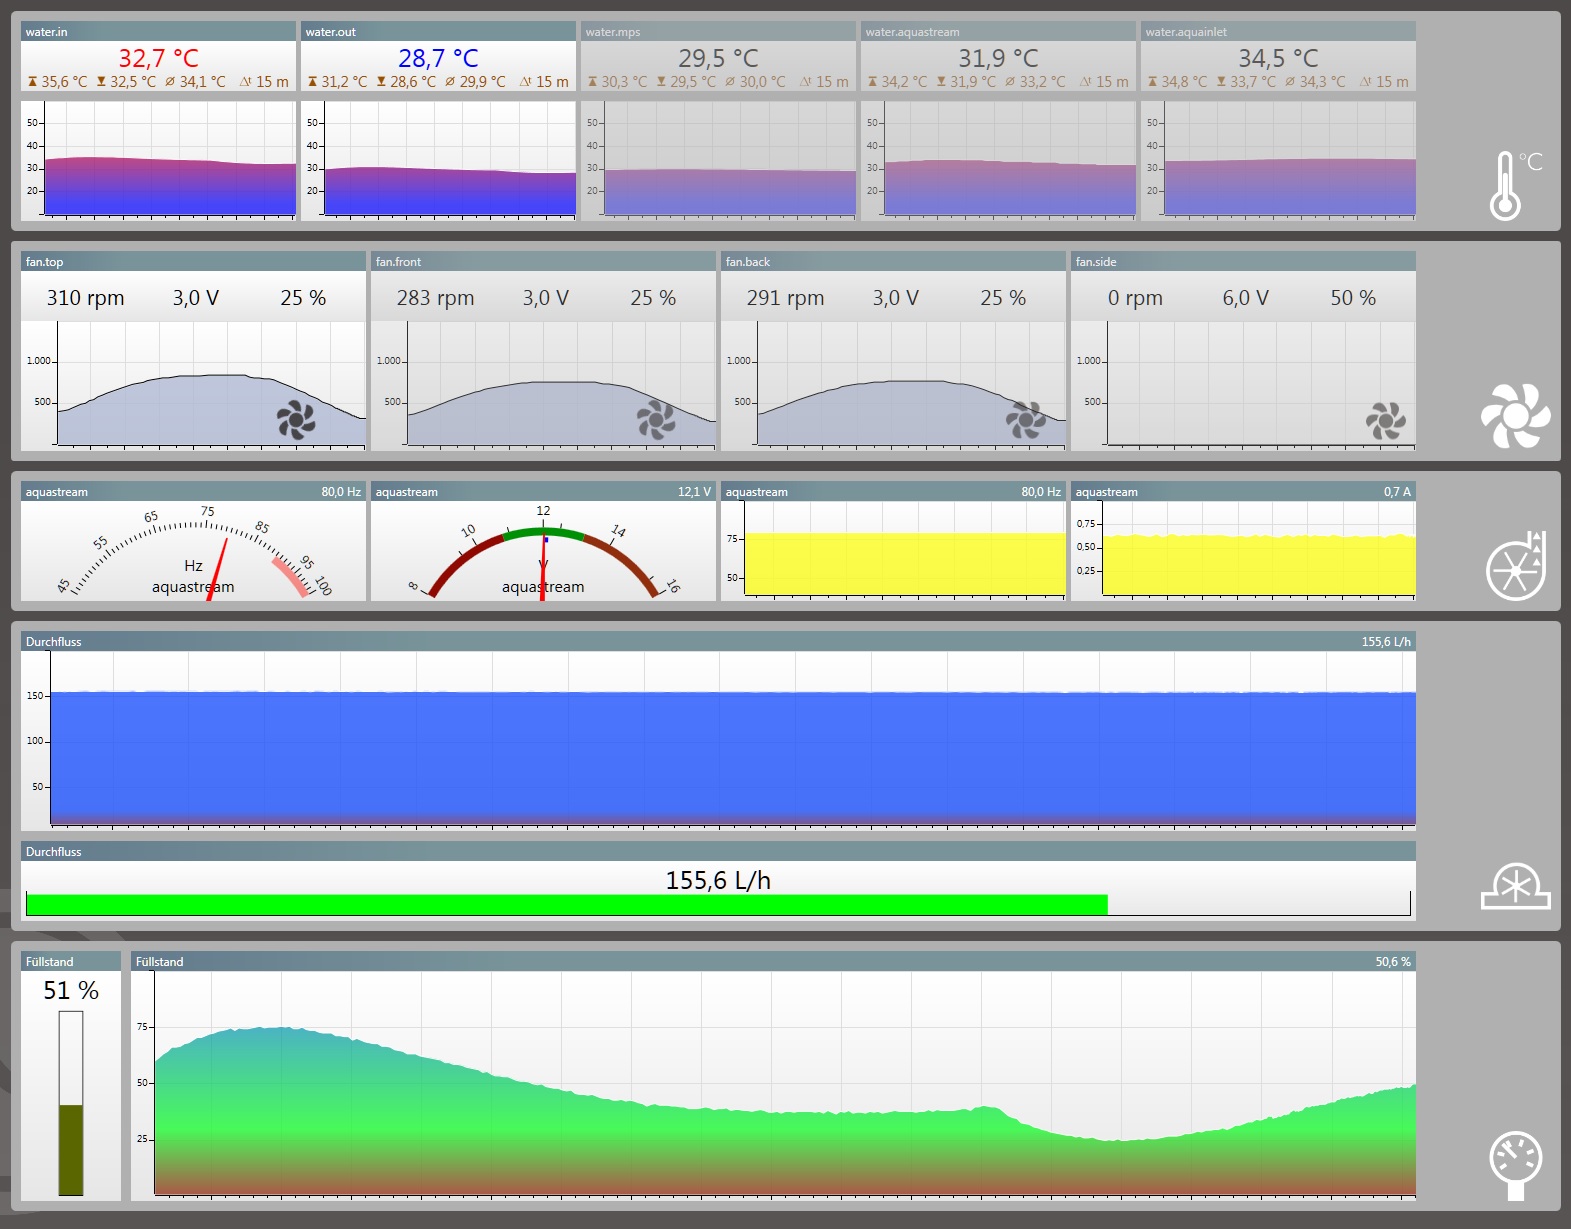Click the fan.side 0 rpm speed value
1571x1229 pixels.
click(x=1135, y=298)
